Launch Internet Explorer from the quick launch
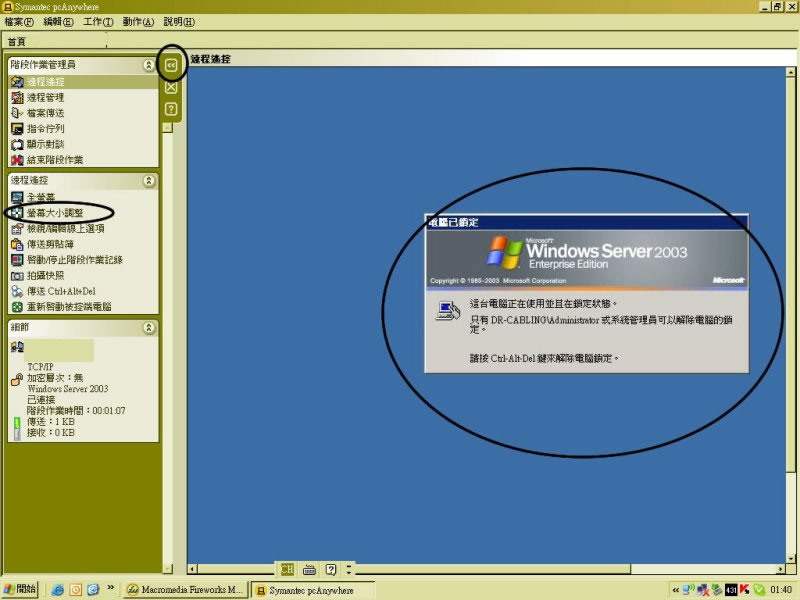 click(x=58, y=590)
